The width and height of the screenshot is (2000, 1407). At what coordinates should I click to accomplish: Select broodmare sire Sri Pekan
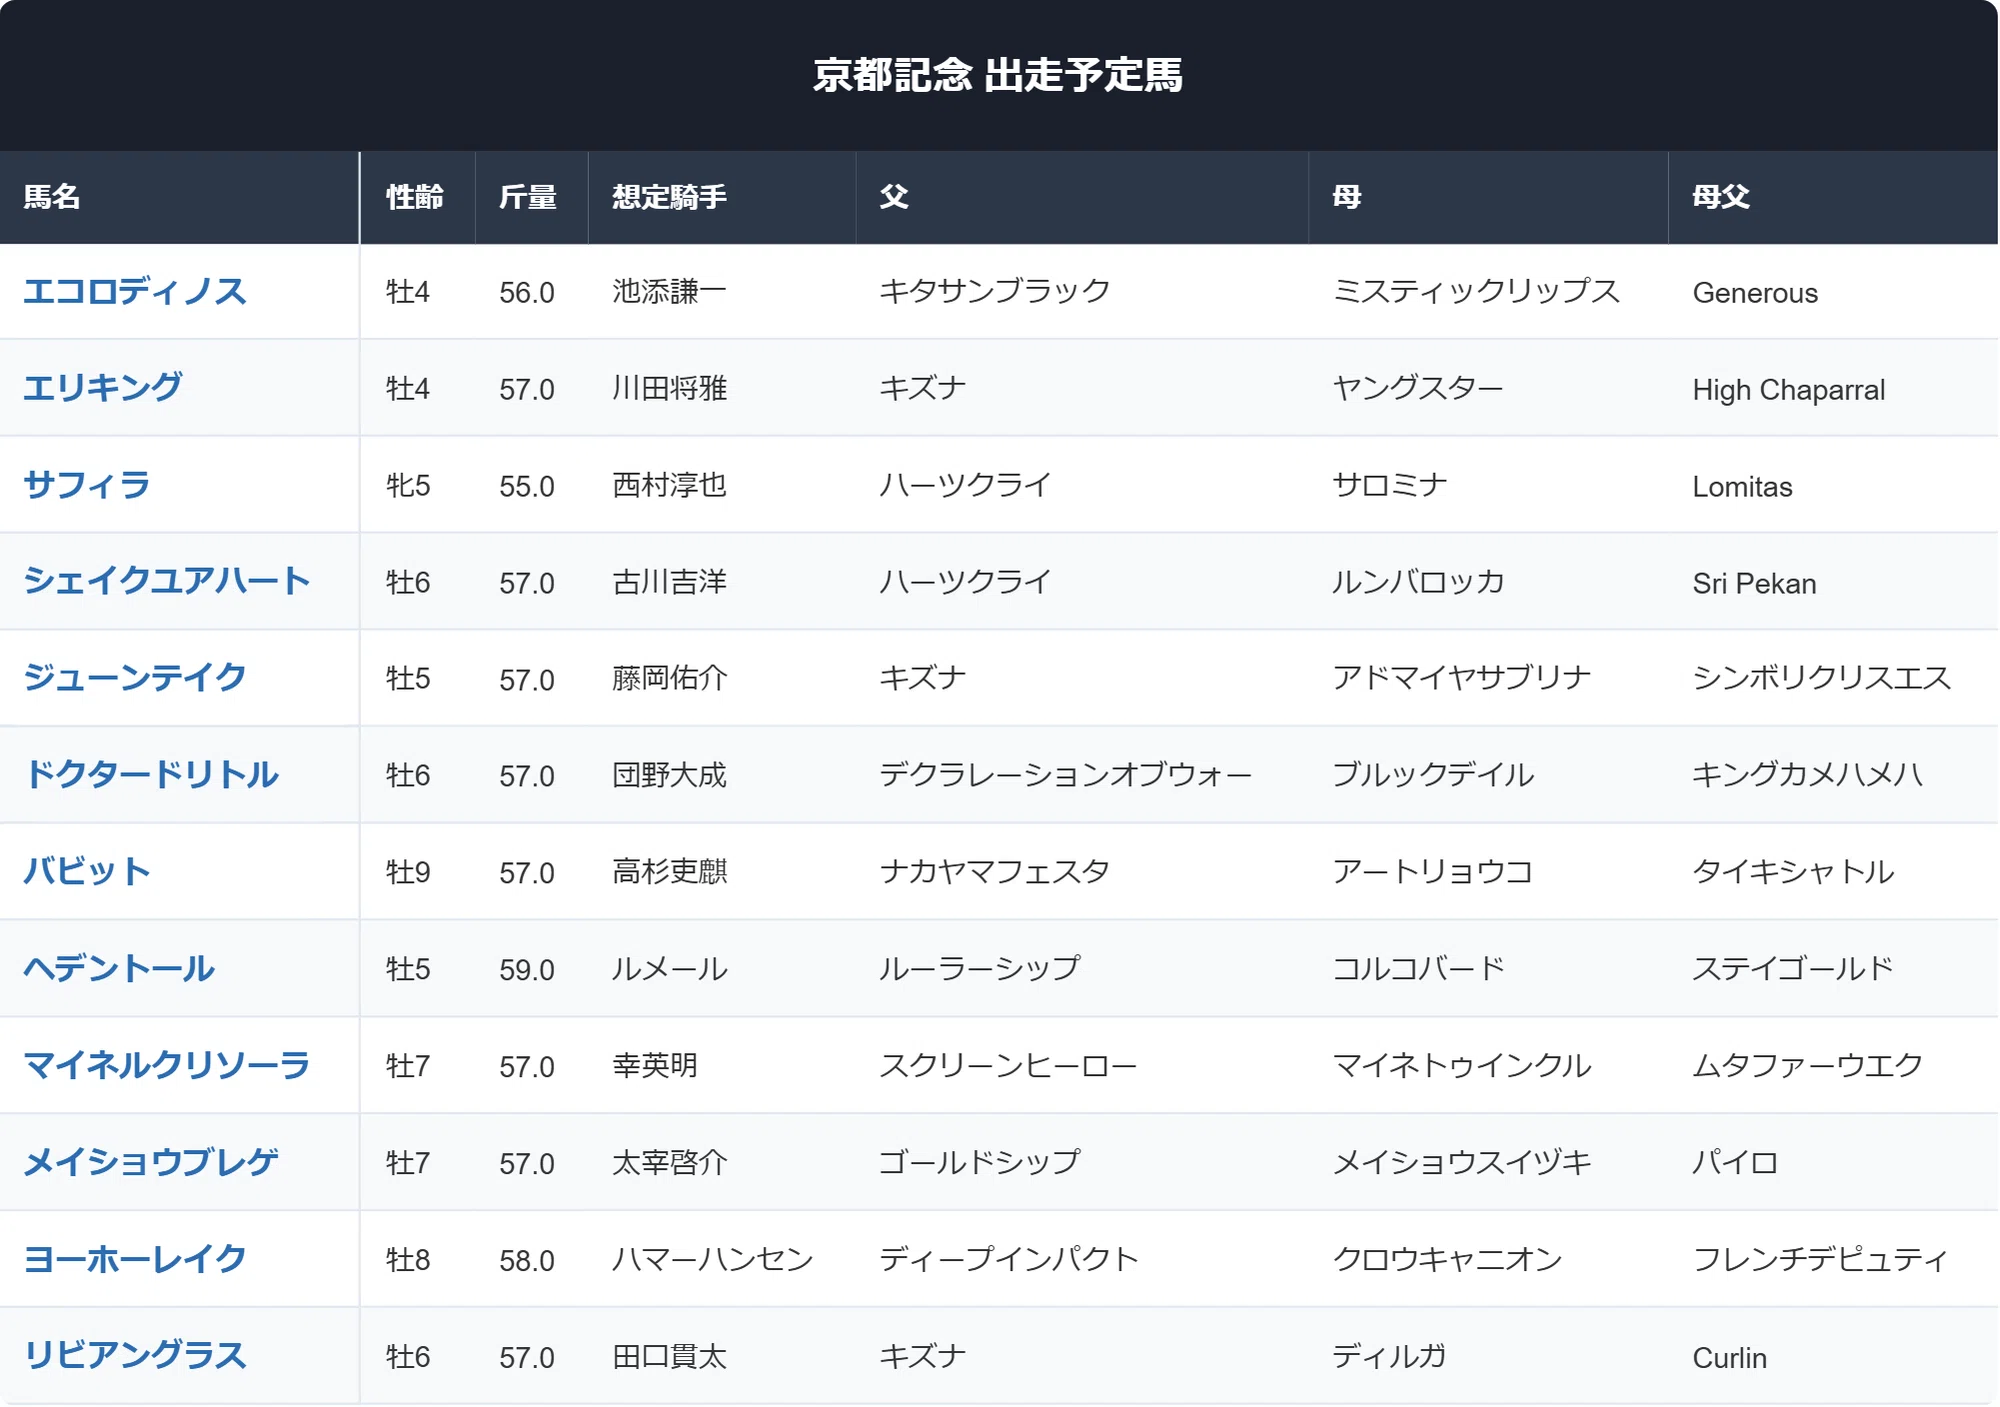click(1755, 584)
